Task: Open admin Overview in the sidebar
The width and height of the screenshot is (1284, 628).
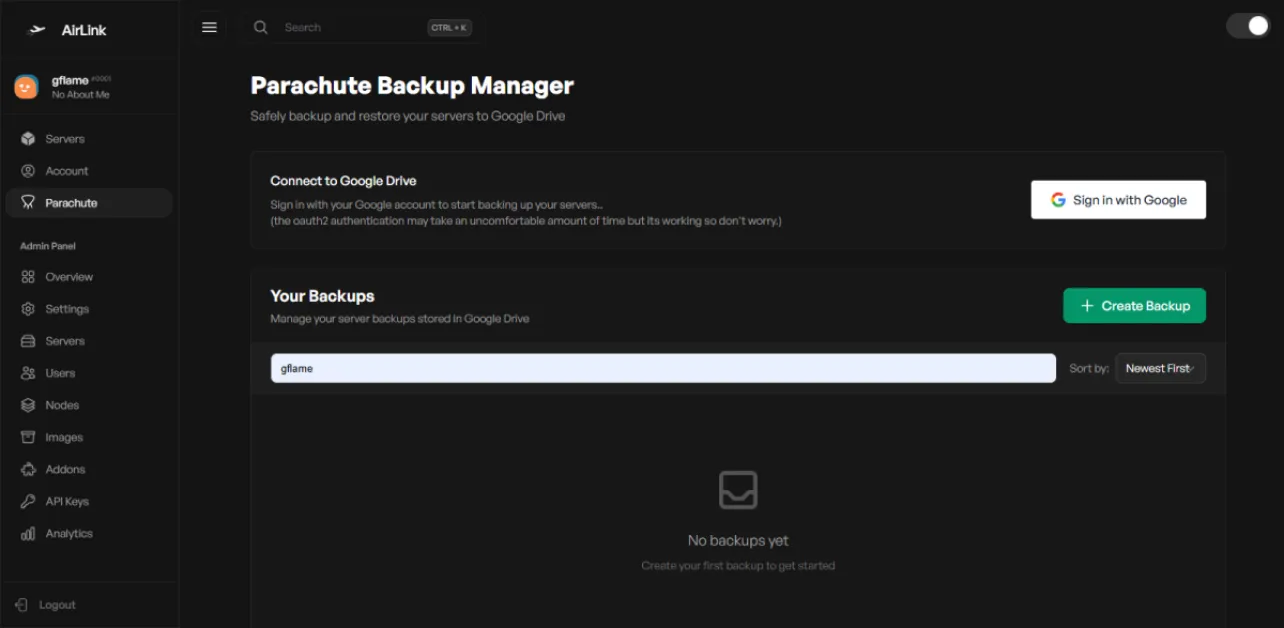Action: coord(68,277)
